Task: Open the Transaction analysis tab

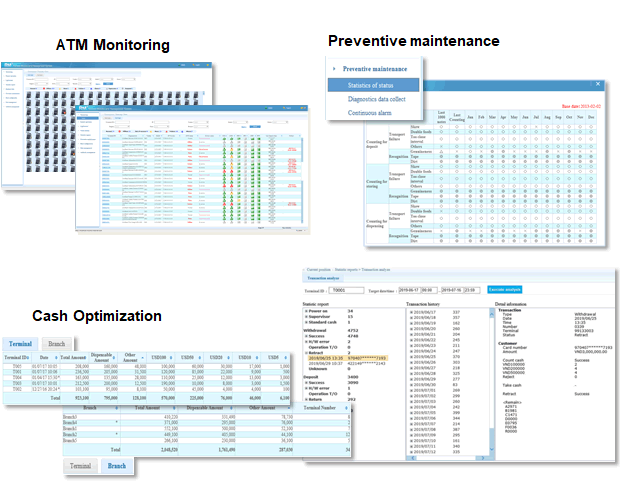Action: pyautogui.click(x=323, y=278)
